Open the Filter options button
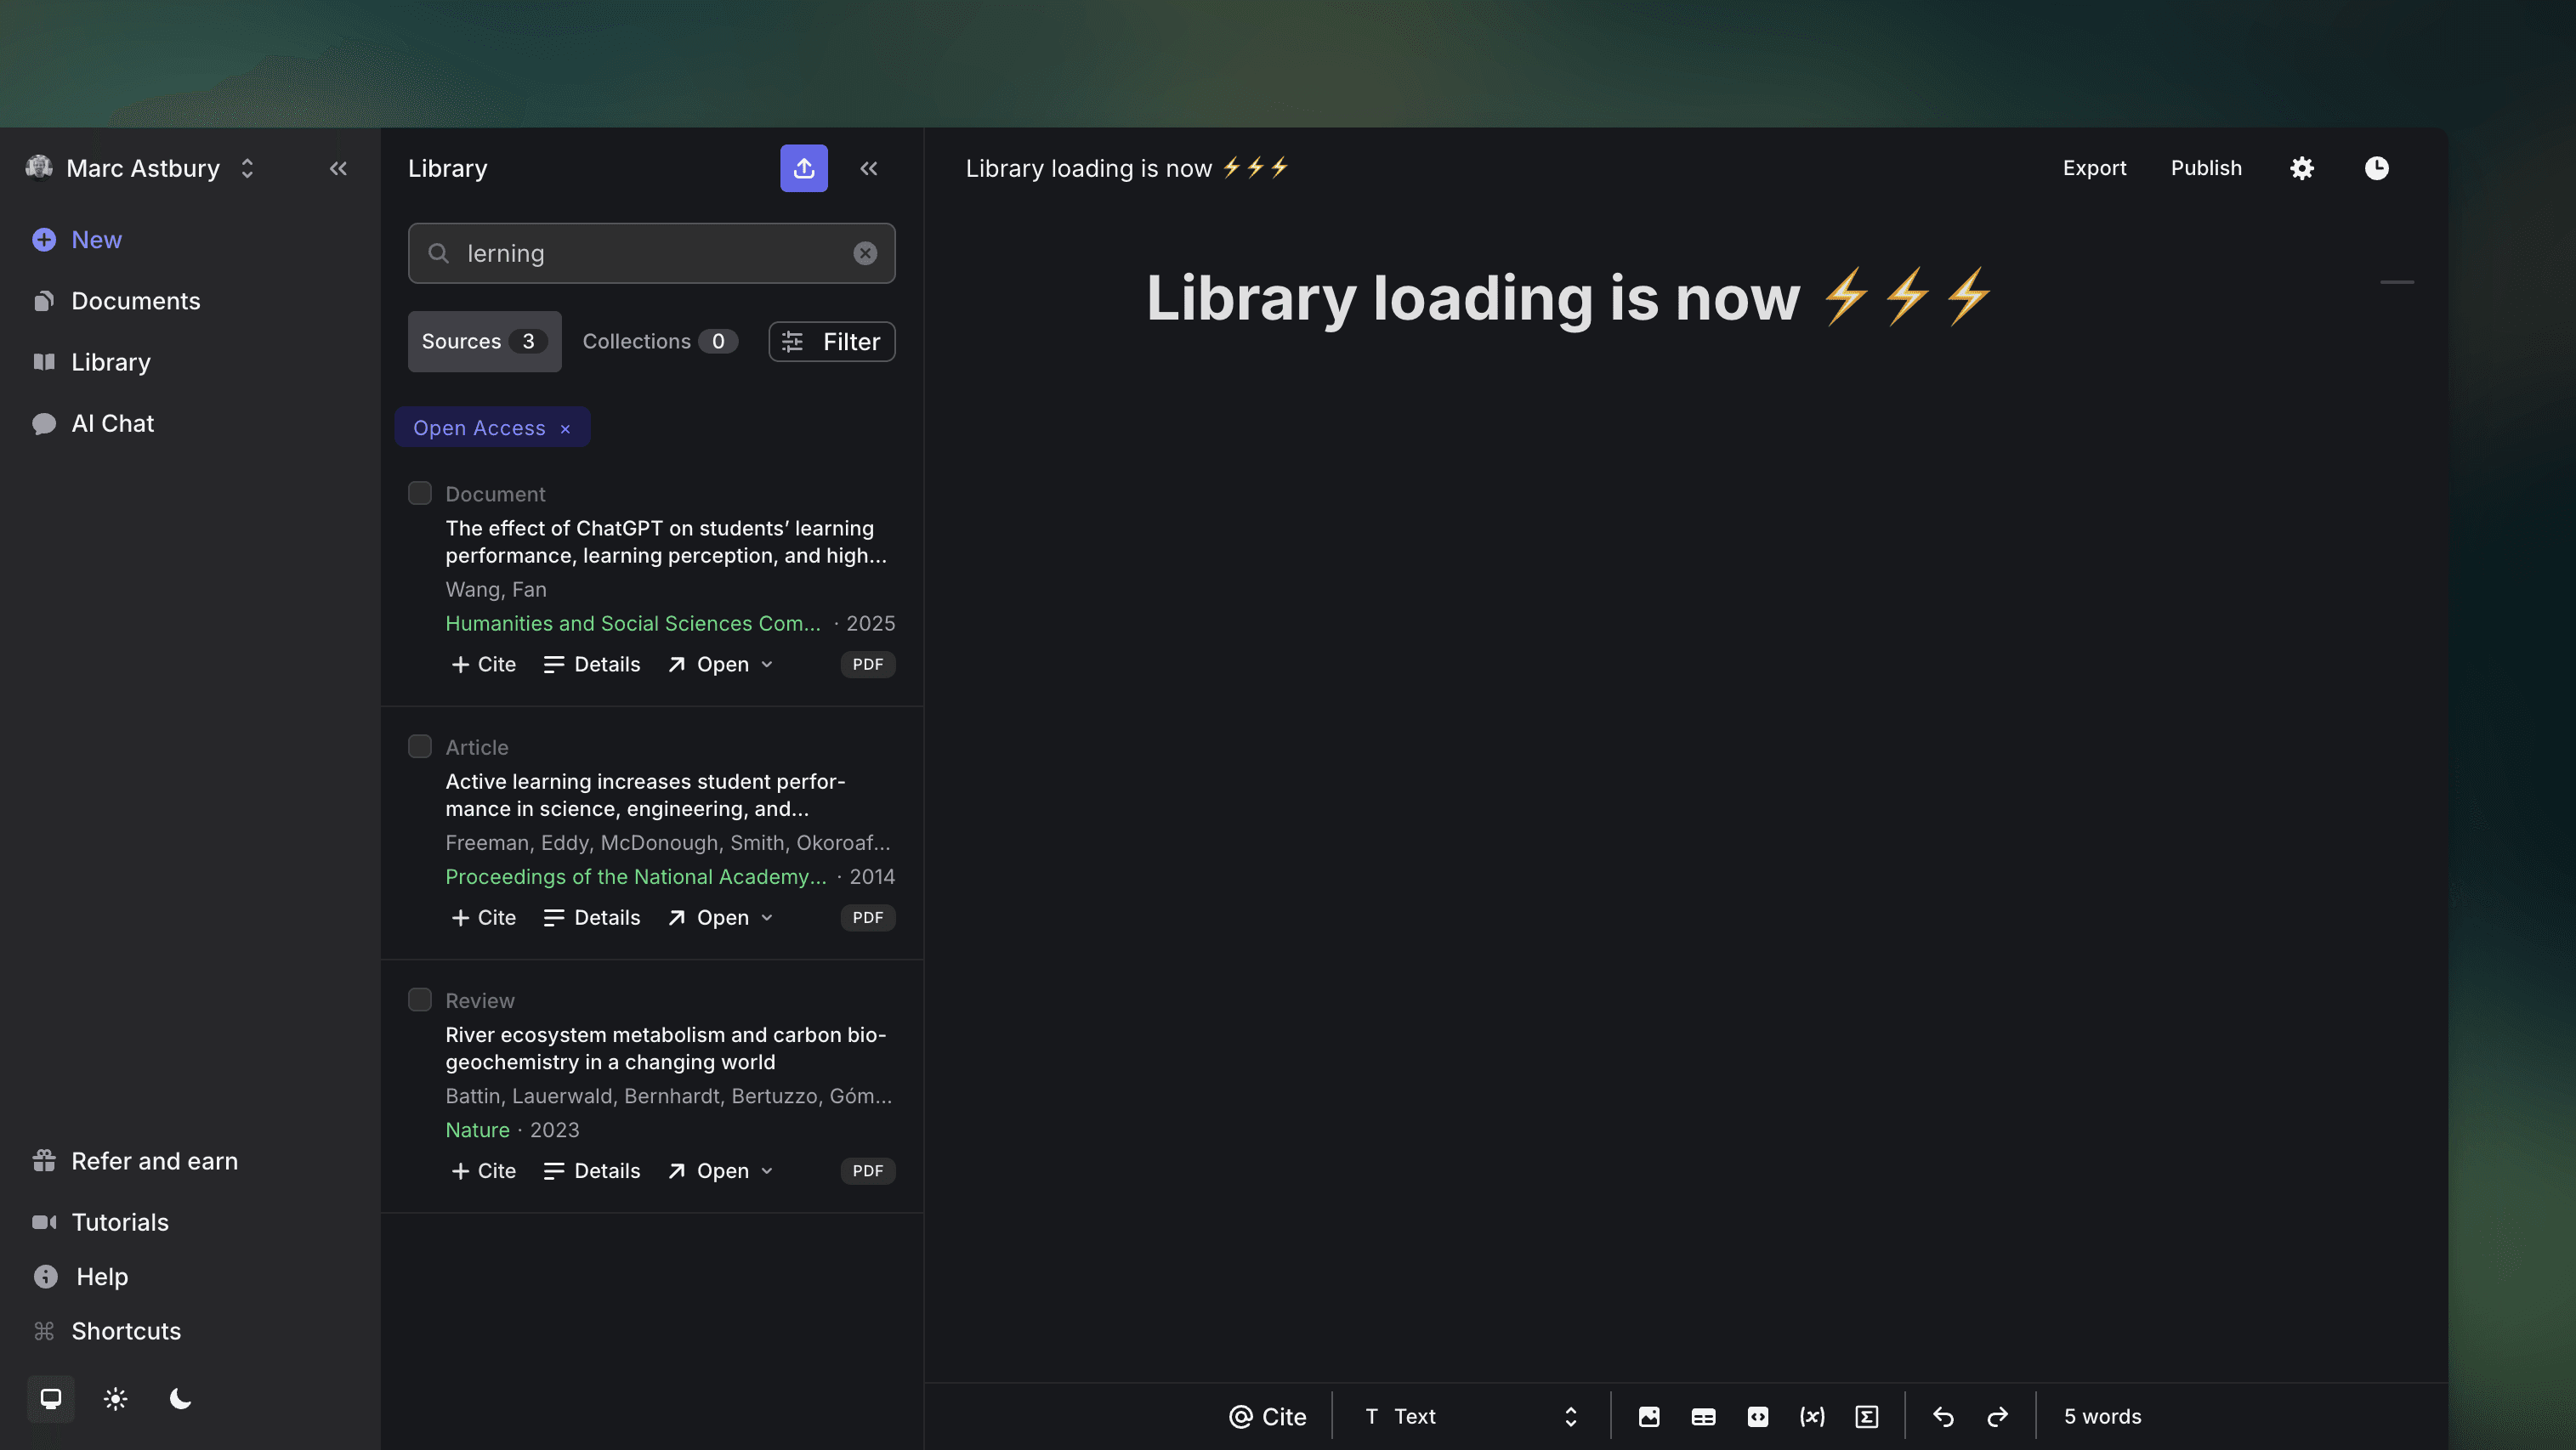The image size is (2576, 1450). (831, 341)
